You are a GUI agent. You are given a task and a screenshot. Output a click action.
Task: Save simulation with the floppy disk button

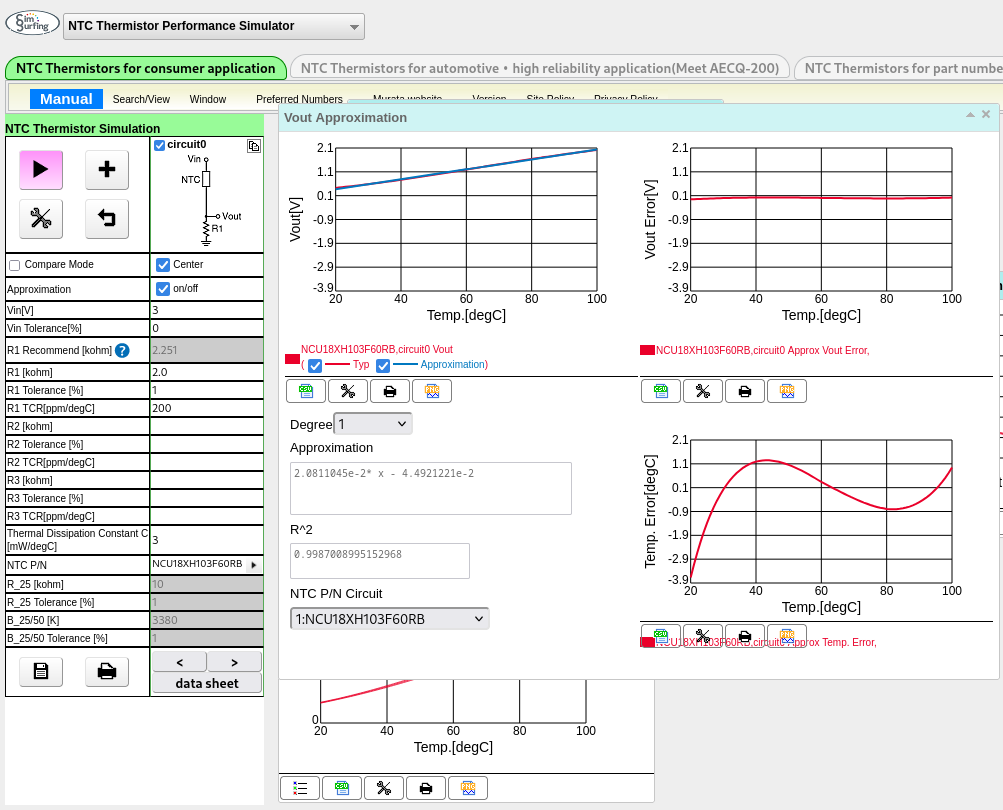(x=41, y=671)
